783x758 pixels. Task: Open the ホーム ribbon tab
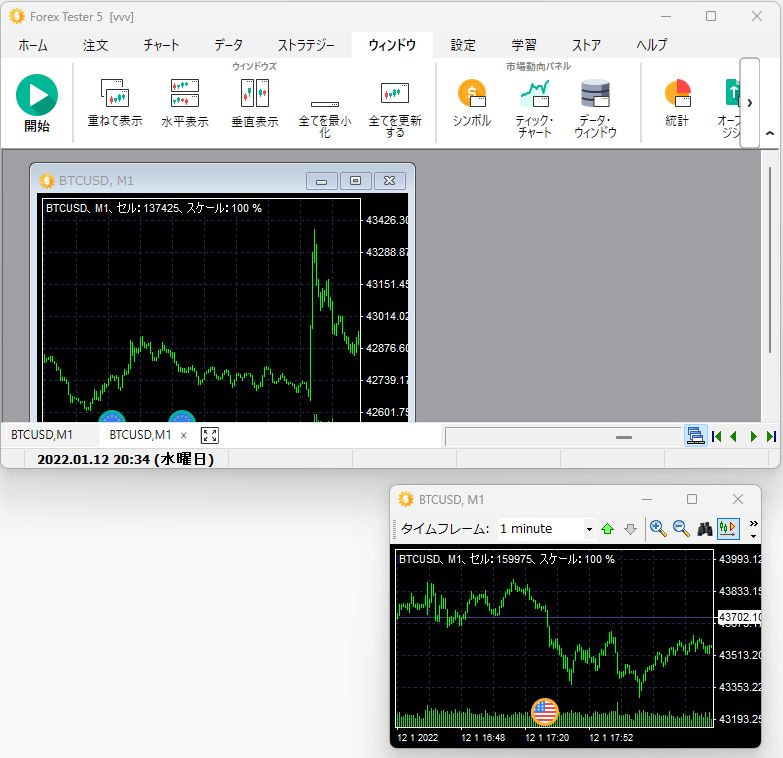[33, 45]
